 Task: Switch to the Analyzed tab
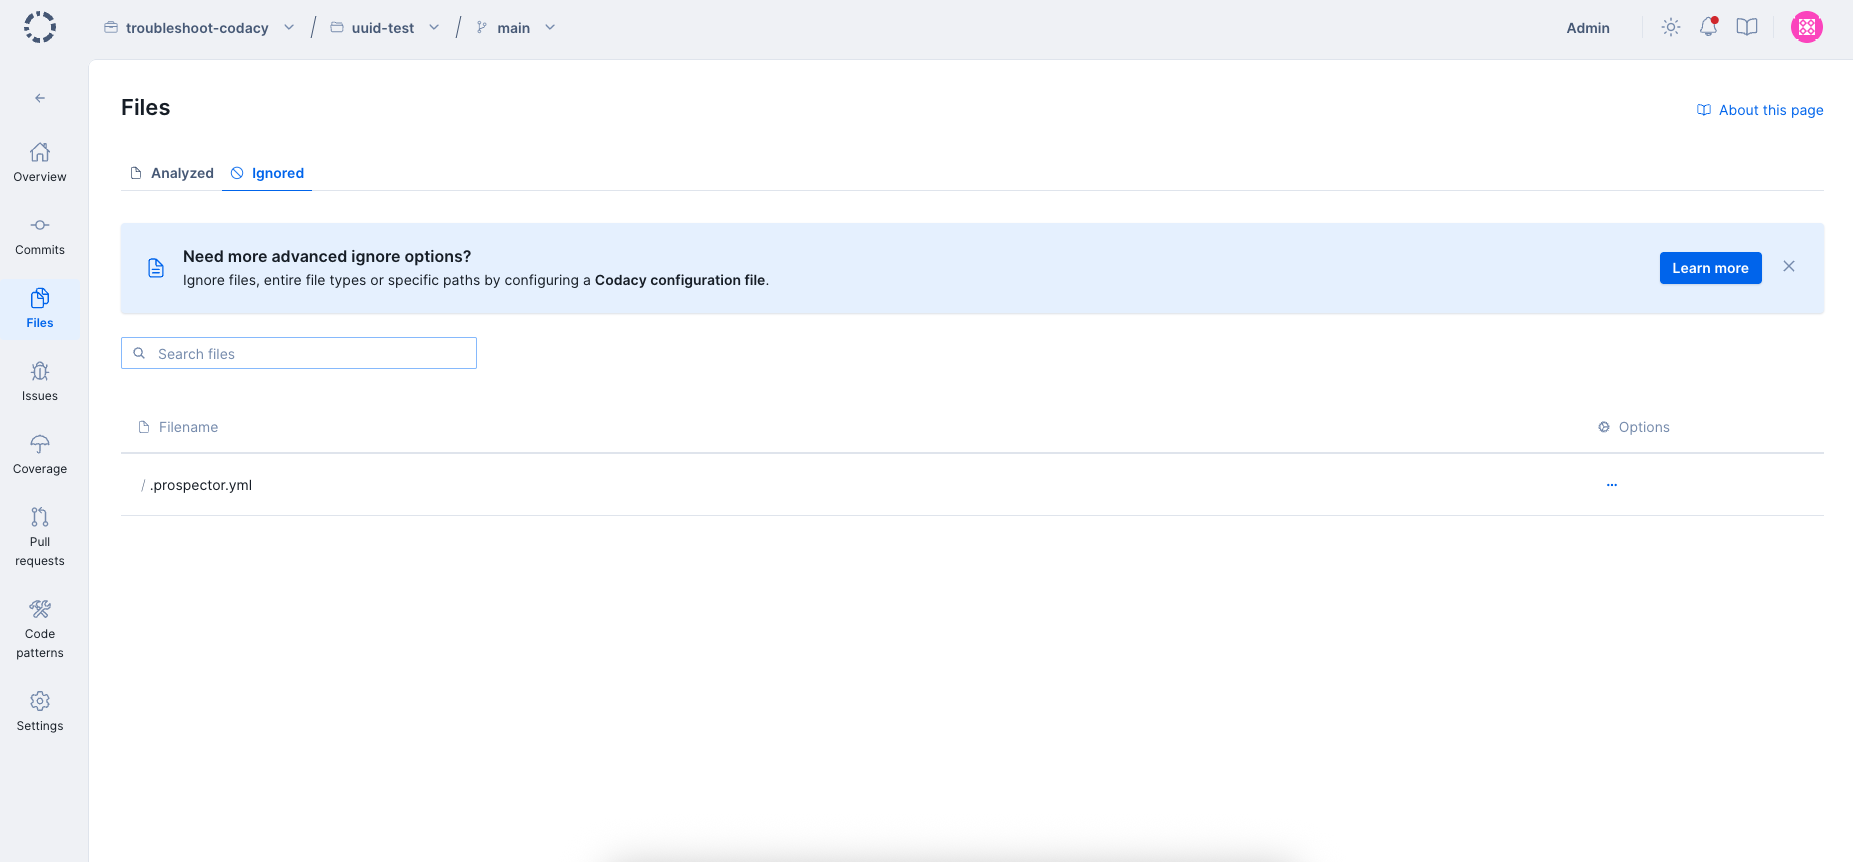tap(172, 173)
